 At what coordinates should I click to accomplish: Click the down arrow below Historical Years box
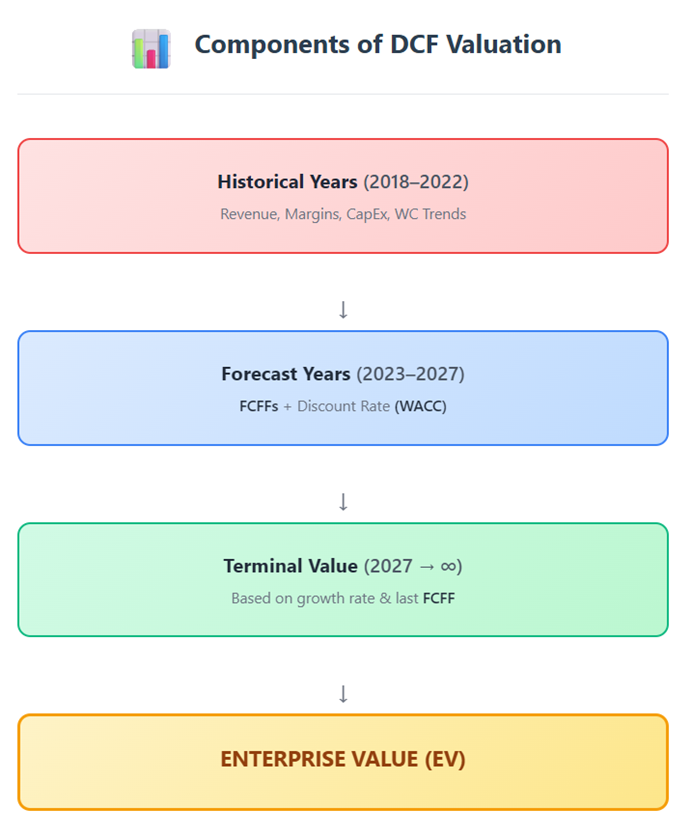pyautogui.click(x=343, y=310)
